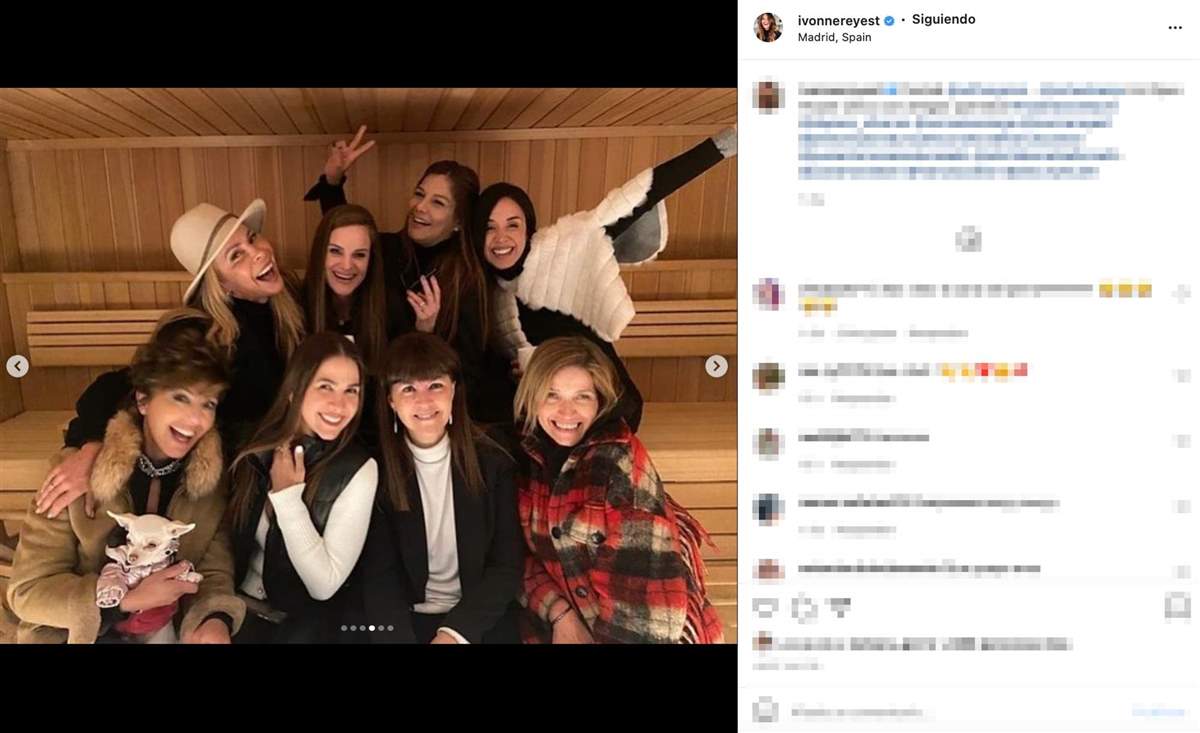The width and height of the screenshot is (1200, 733).
Task: Load more comments with the plus circle
Action: pos(967,239)
